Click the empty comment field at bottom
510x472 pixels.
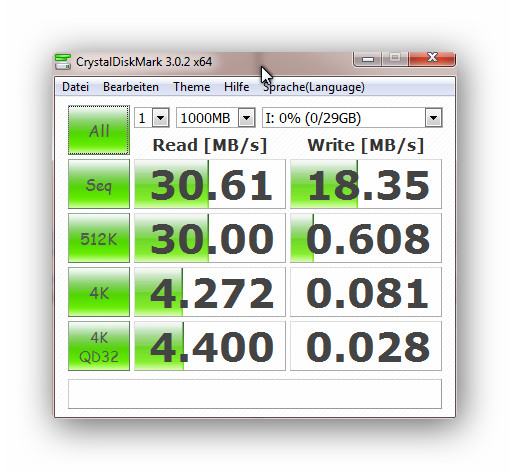click(255, 394)
